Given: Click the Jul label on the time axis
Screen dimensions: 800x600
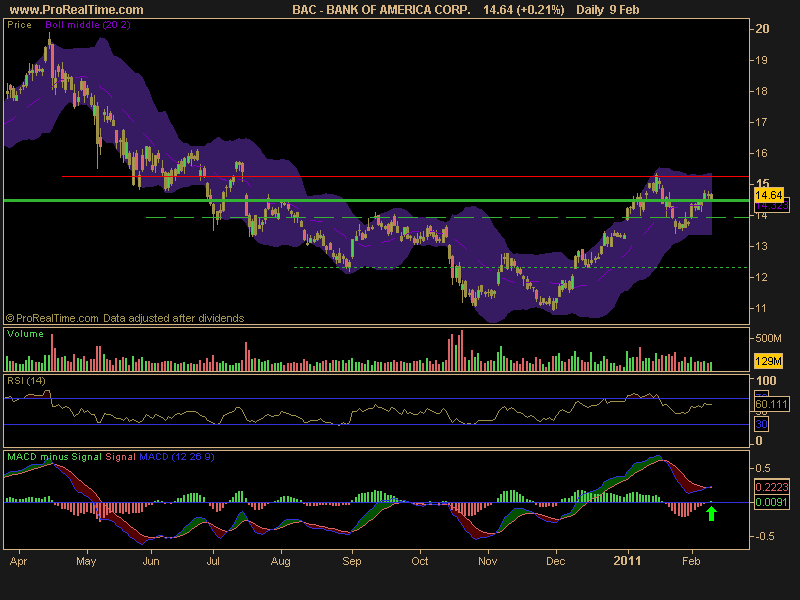Looking at the screenshot, I should (x=213, y=562).
